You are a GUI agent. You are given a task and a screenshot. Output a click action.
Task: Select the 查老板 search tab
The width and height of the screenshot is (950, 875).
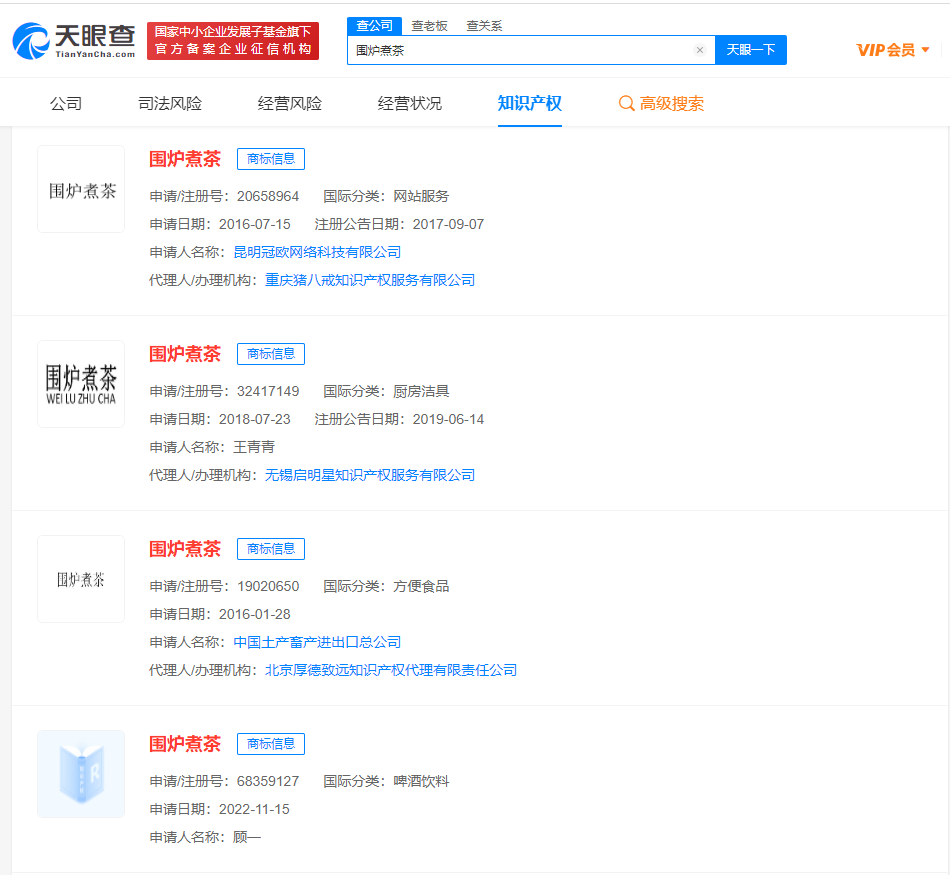(429, 26)
